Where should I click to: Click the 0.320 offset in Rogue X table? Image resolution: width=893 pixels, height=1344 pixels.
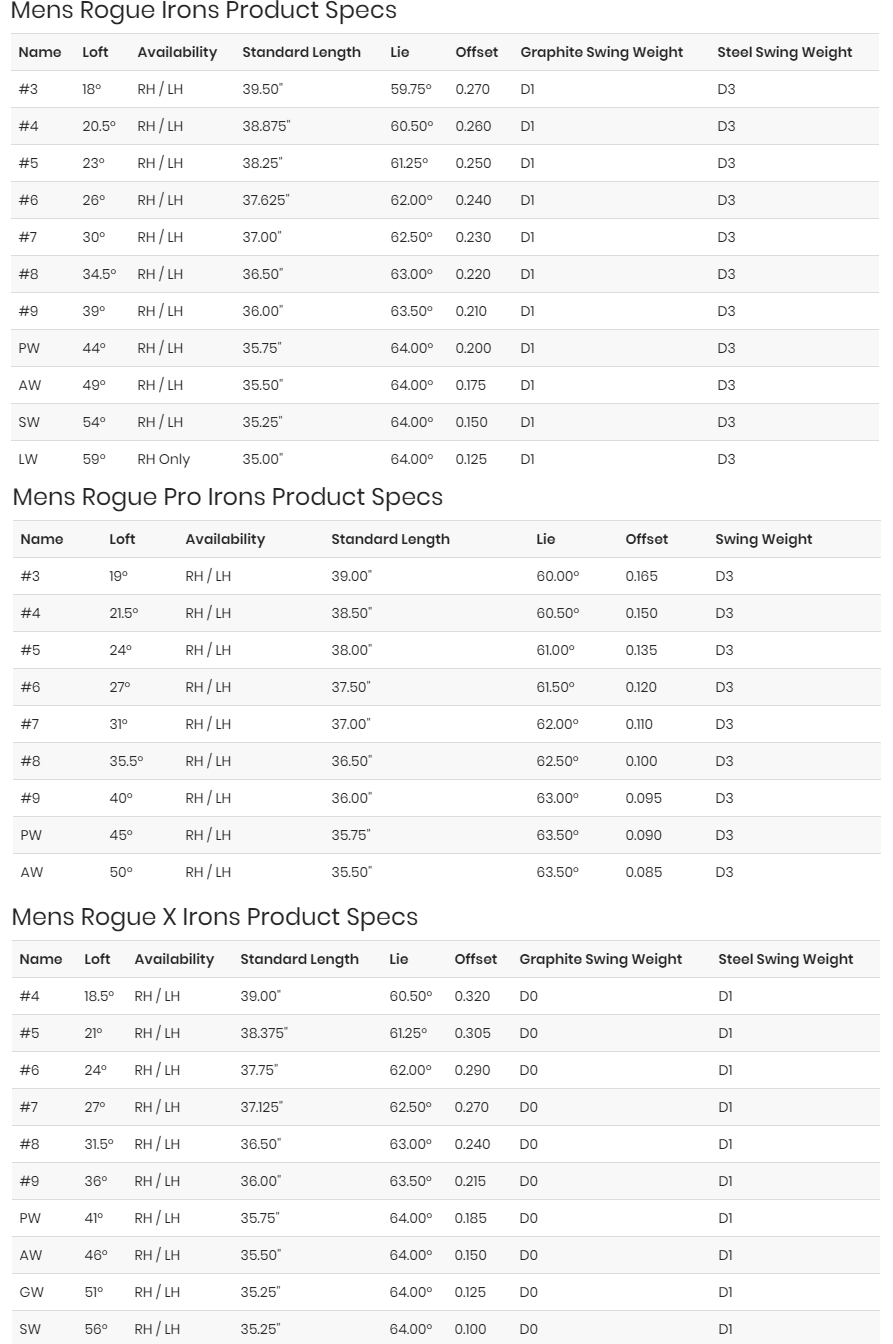(x=472, y=996)
